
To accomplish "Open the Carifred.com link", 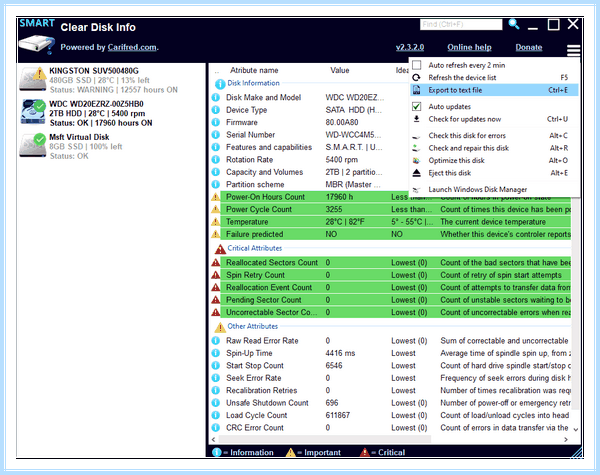I will (132, 47).
